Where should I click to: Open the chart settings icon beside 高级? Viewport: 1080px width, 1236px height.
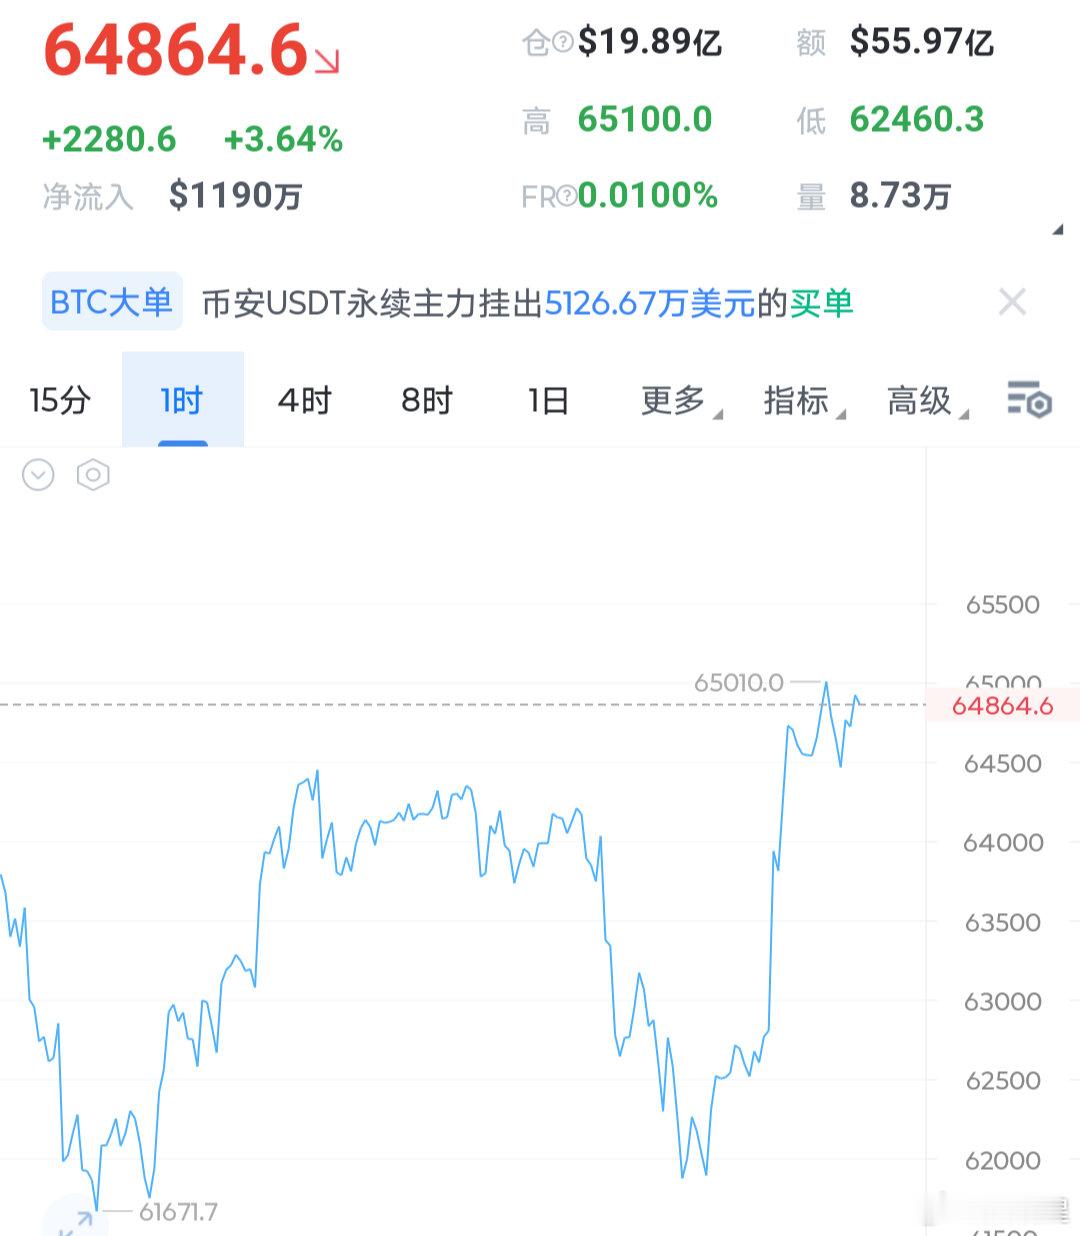[x=1029, y=399]
